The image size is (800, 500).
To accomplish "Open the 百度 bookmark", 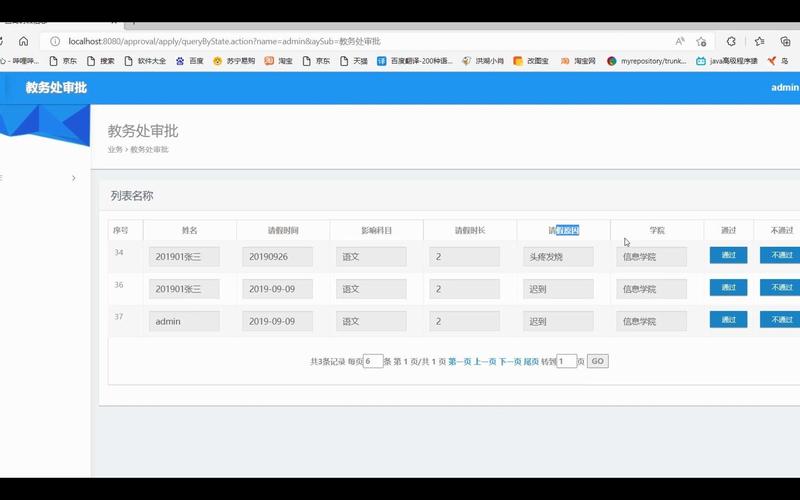I will click(190, 61).
